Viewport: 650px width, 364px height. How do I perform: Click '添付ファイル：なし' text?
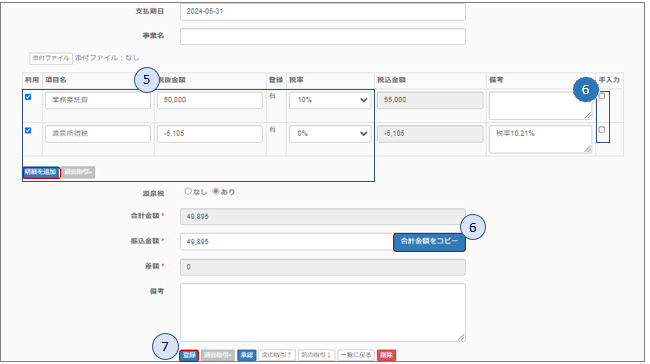click(107, 58)
